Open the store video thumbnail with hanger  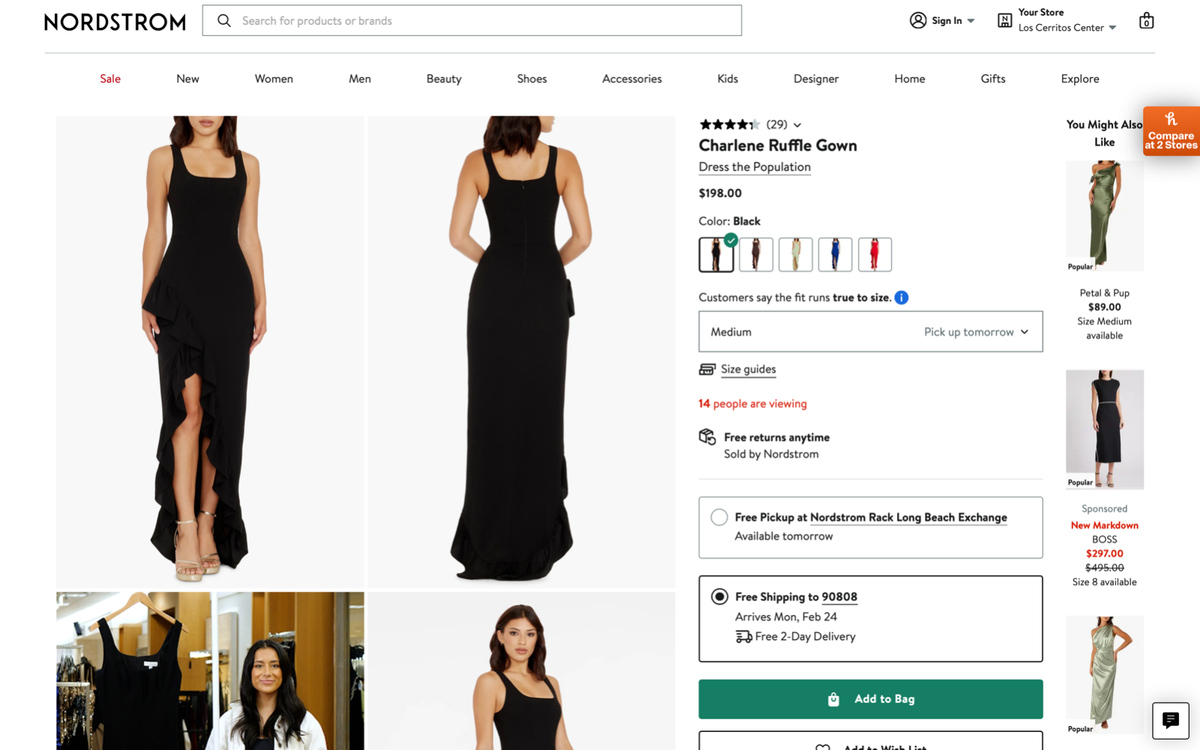210,671
